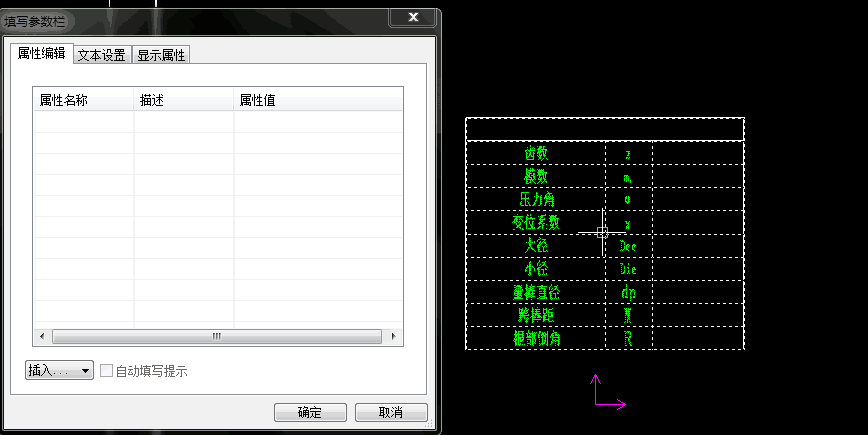The height and width of the screenshot is (435, 868).
Task: Close the 填写参数栏 dialog
Action: (x=413, y=17)
